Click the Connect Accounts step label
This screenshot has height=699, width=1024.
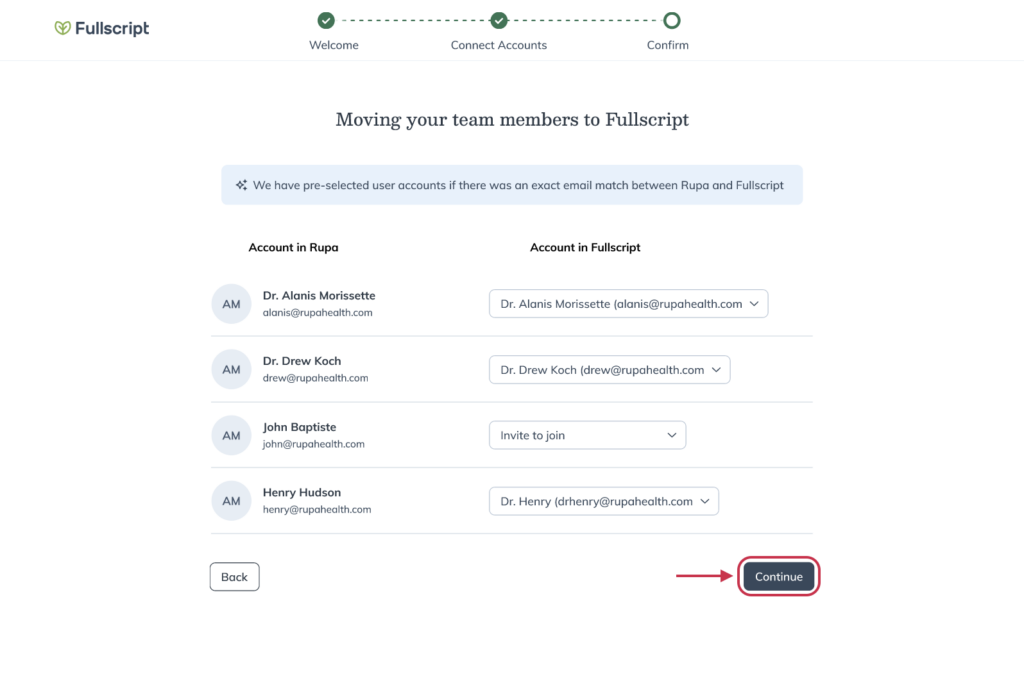point(499,45)
